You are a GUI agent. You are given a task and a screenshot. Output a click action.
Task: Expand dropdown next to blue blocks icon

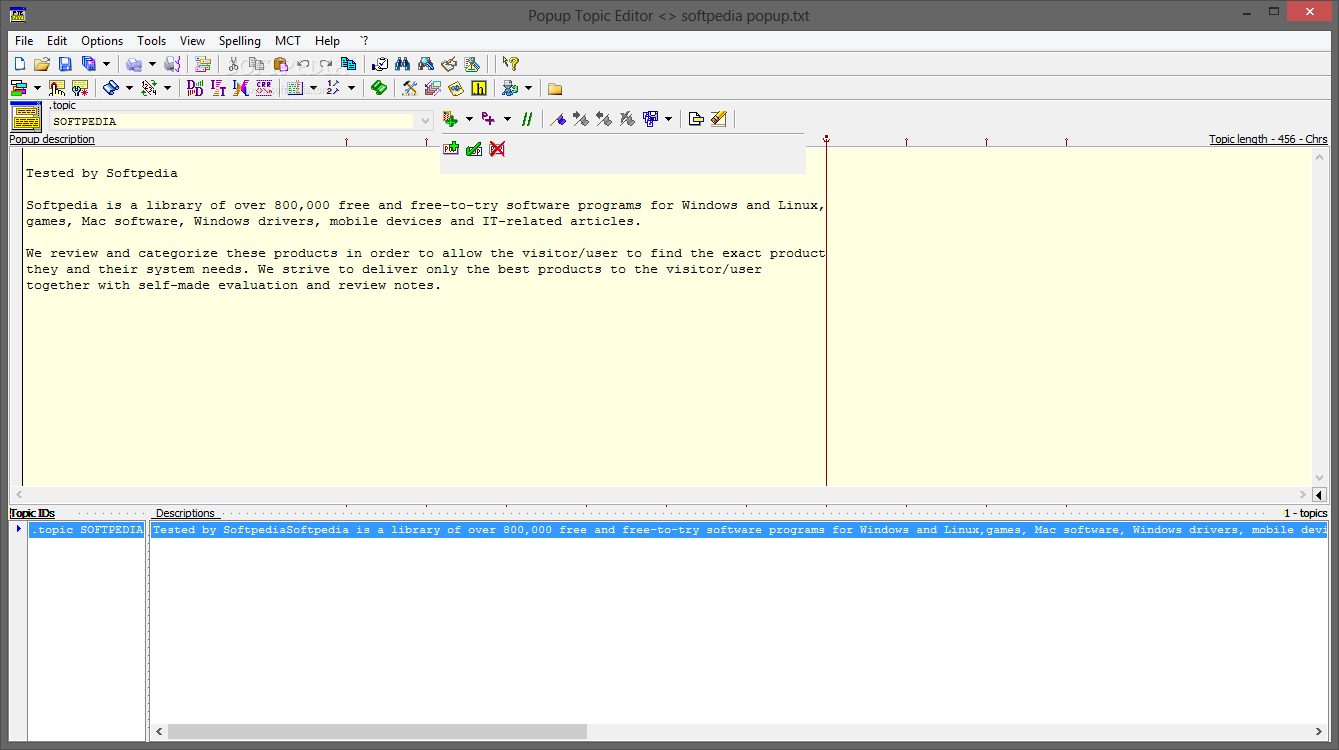pos(668,119)
